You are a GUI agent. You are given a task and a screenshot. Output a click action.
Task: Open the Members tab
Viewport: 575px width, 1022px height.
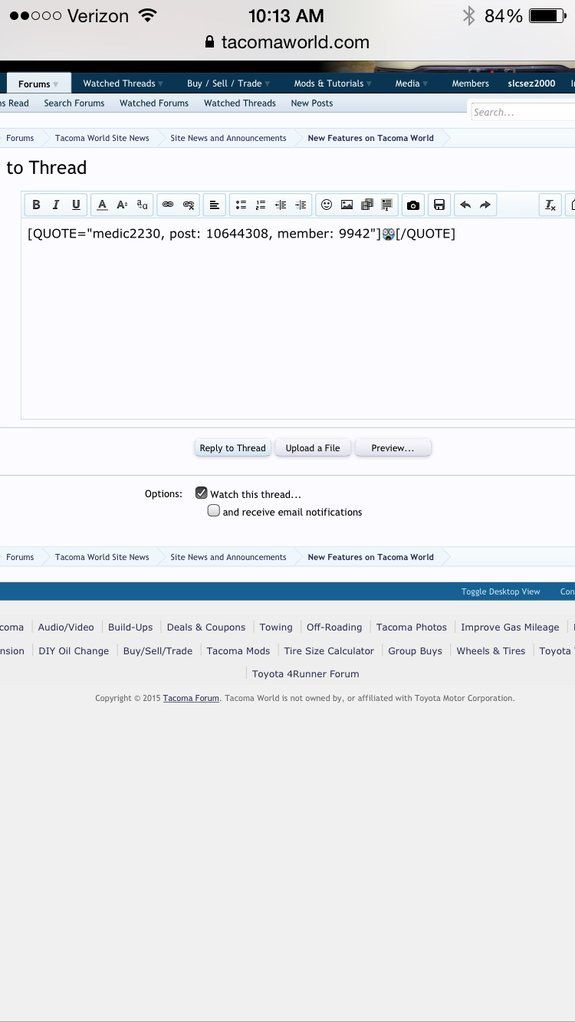click(x=470, y=83)
